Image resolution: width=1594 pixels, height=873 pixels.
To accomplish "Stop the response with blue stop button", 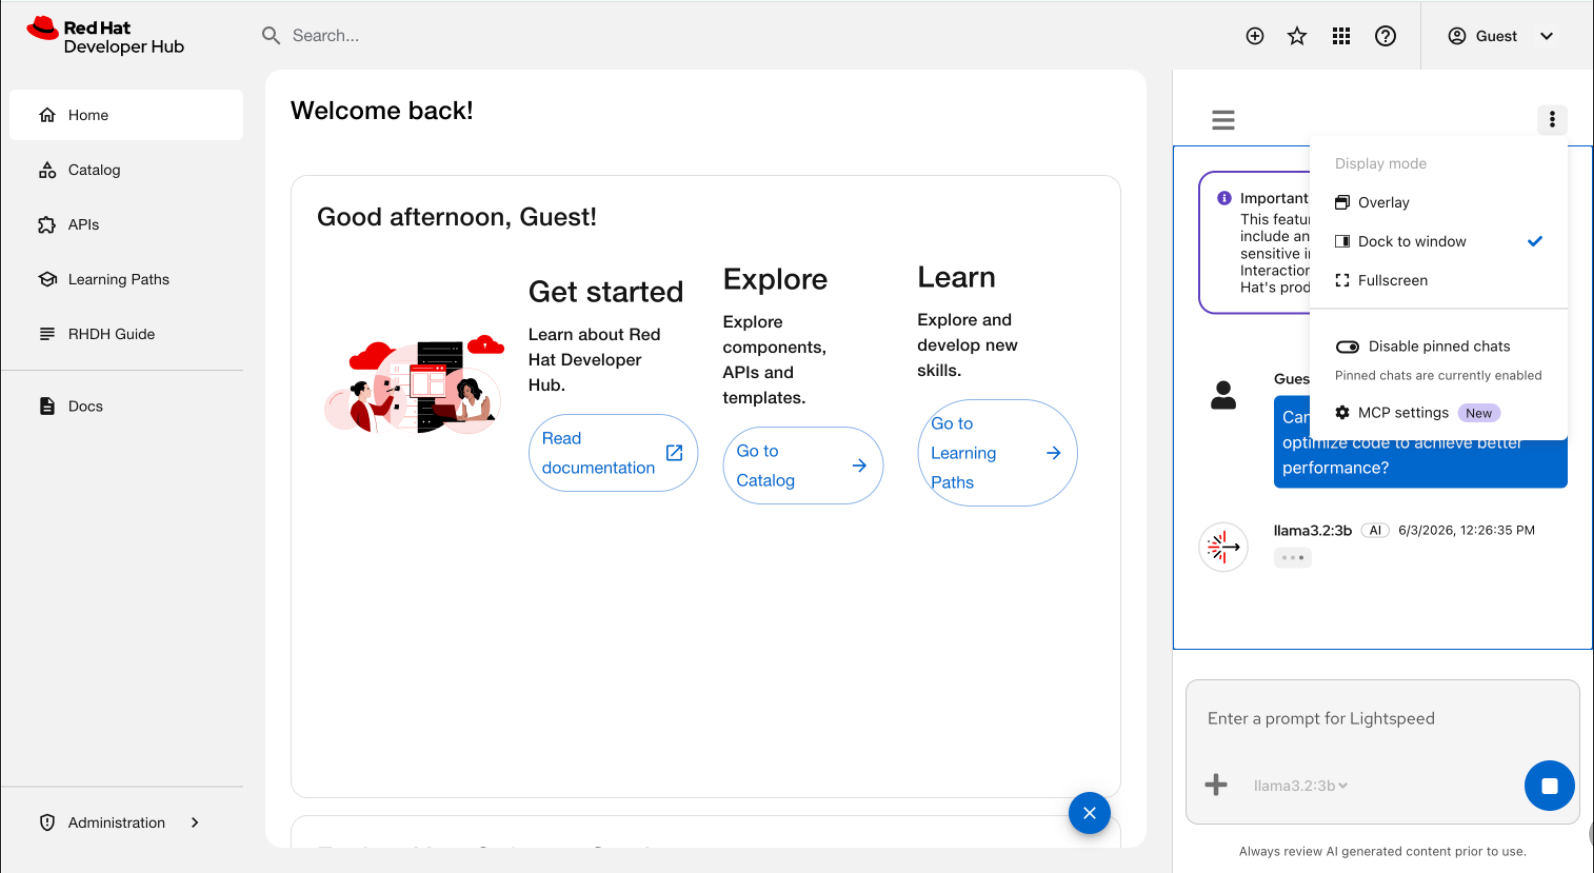I will pyautogui.click(x=1549, y=786).
